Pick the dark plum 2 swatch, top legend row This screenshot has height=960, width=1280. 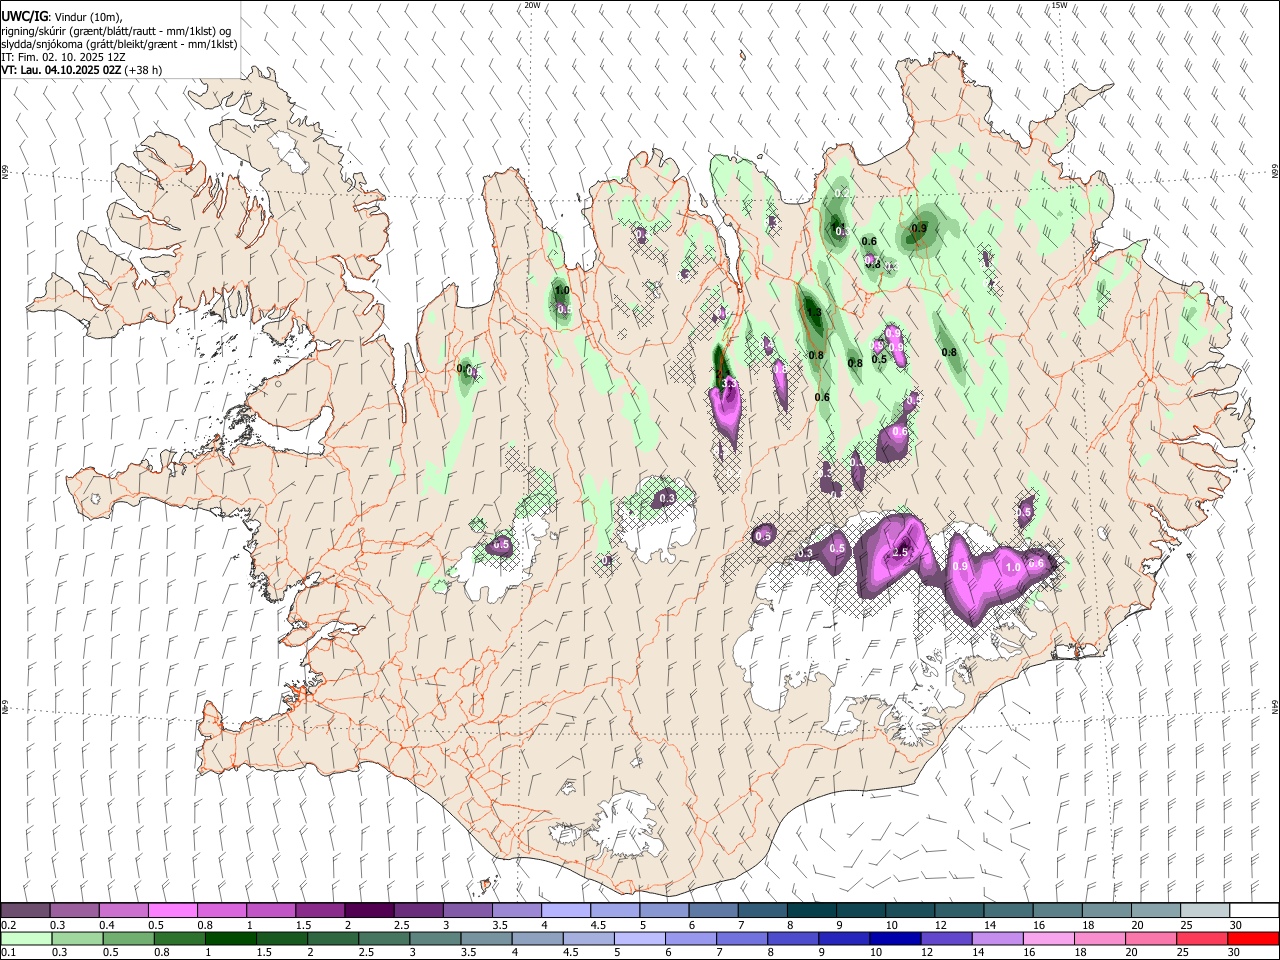click(369, 911)
